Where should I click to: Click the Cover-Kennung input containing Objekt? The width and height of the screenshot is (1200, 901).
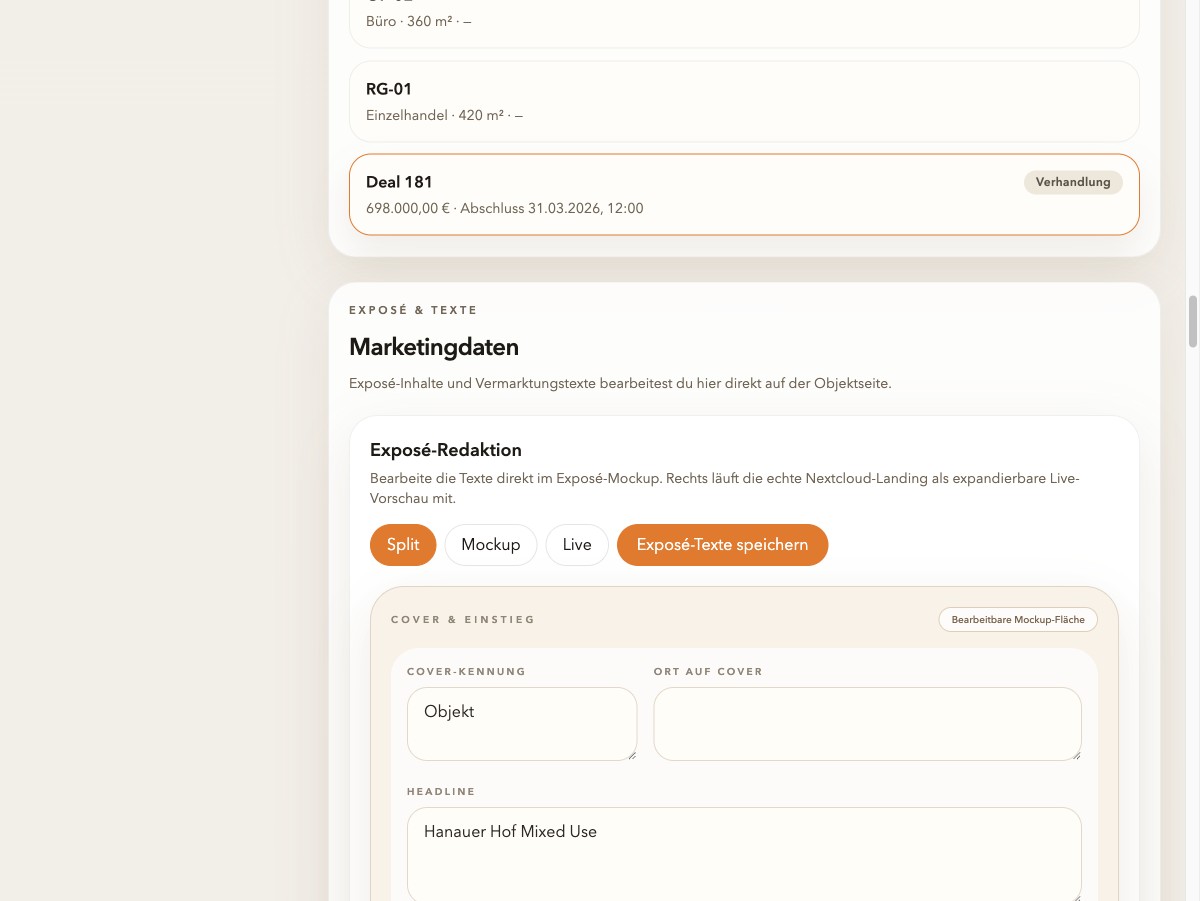(522, 723)
